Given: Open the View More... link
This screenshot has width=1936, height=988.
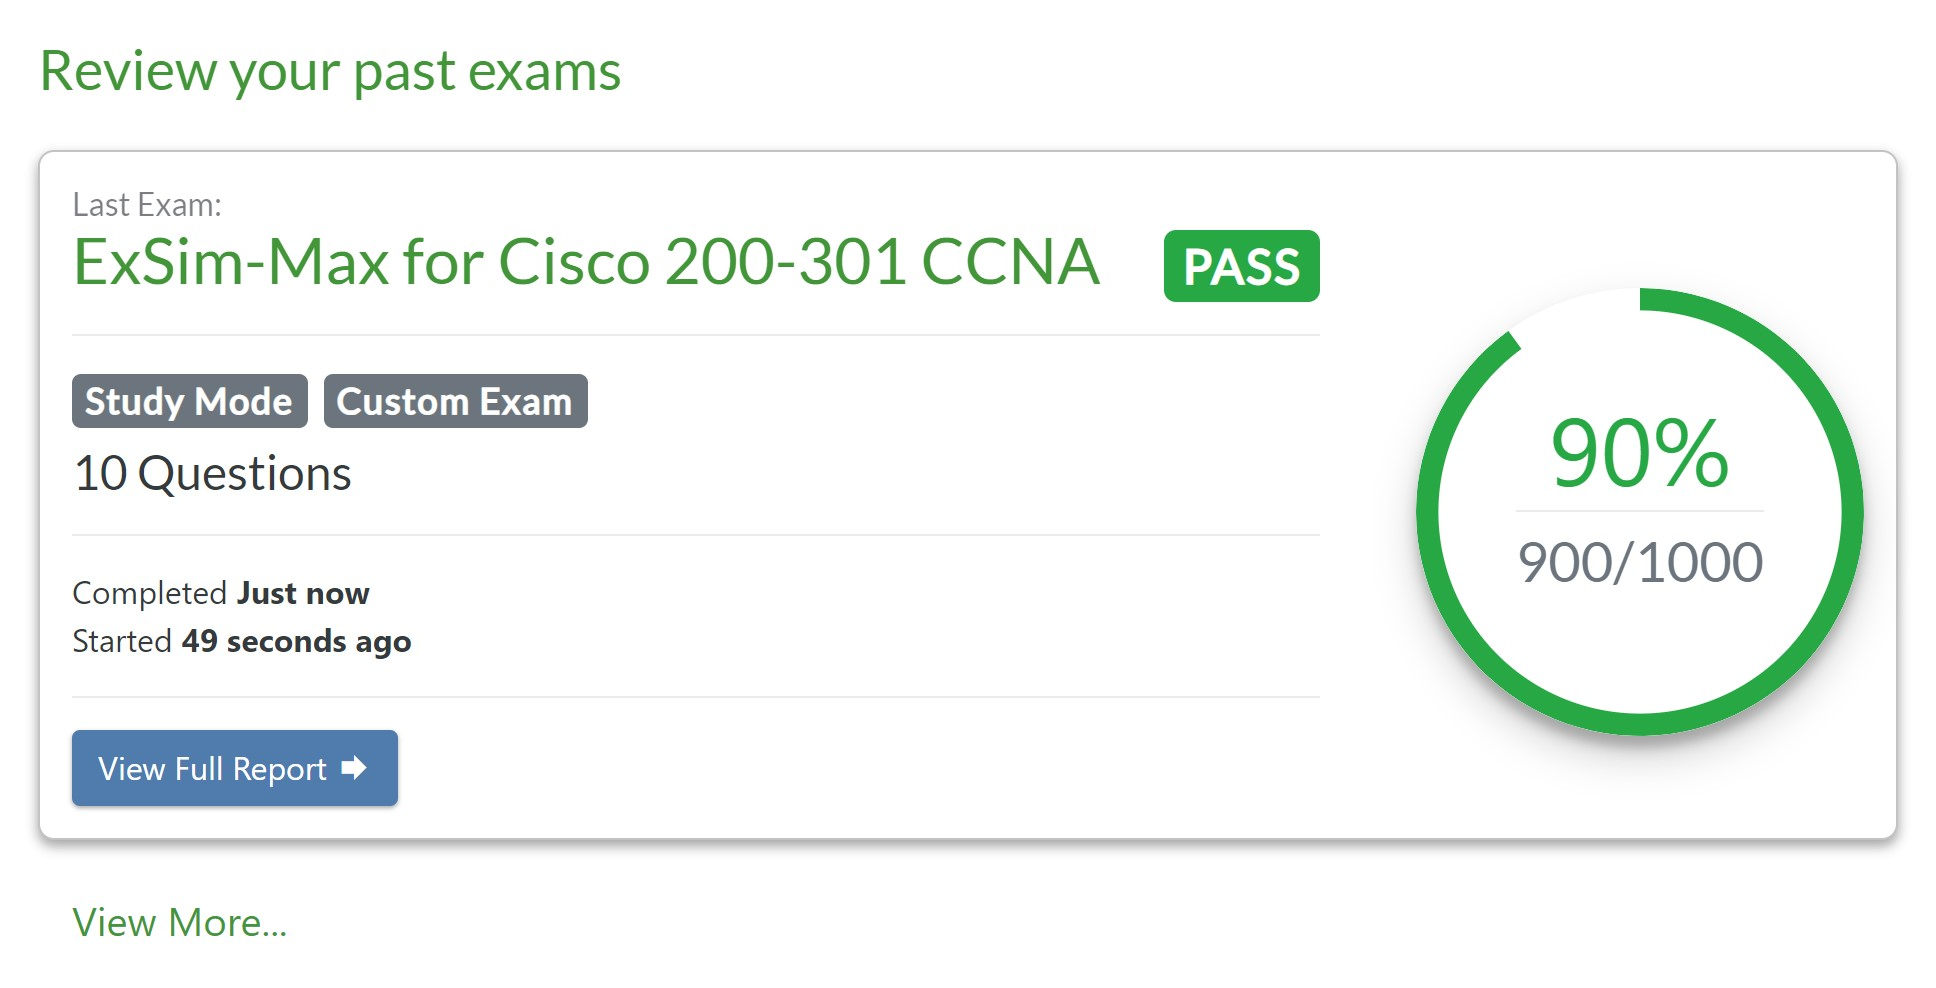Looking at the screenshot, I should click(x=179, y=923).
